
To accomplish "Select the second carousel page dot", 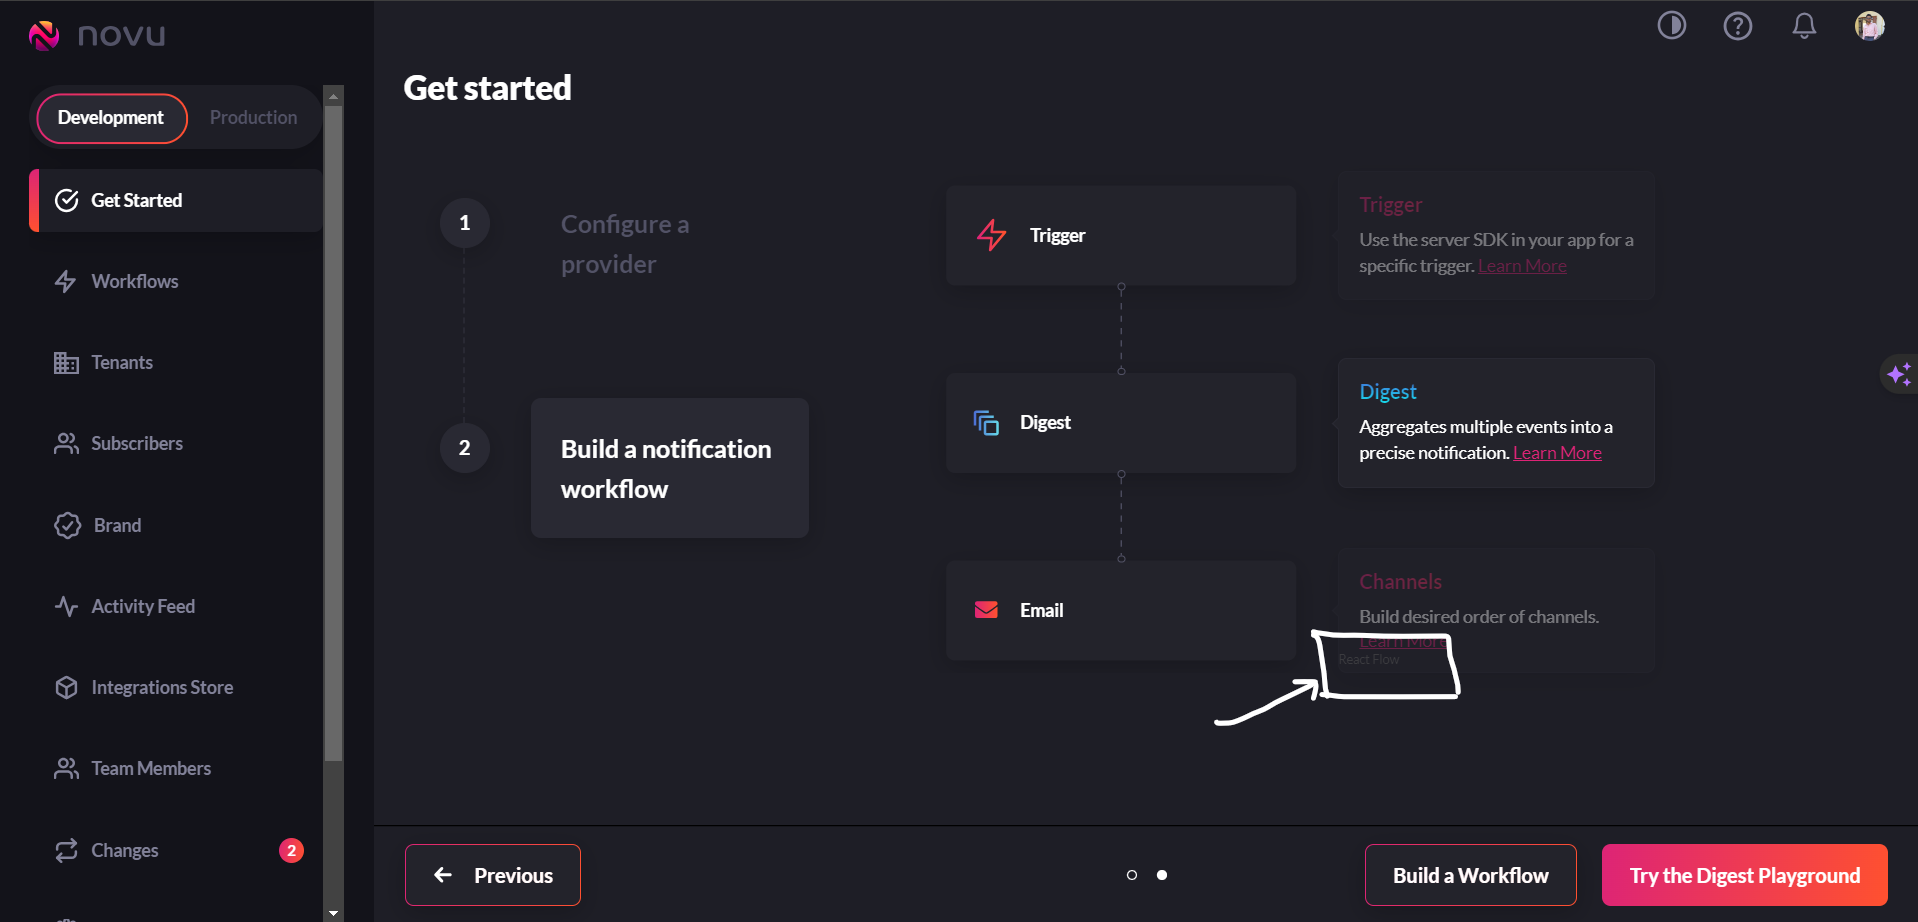I will tap(1162, 875).
